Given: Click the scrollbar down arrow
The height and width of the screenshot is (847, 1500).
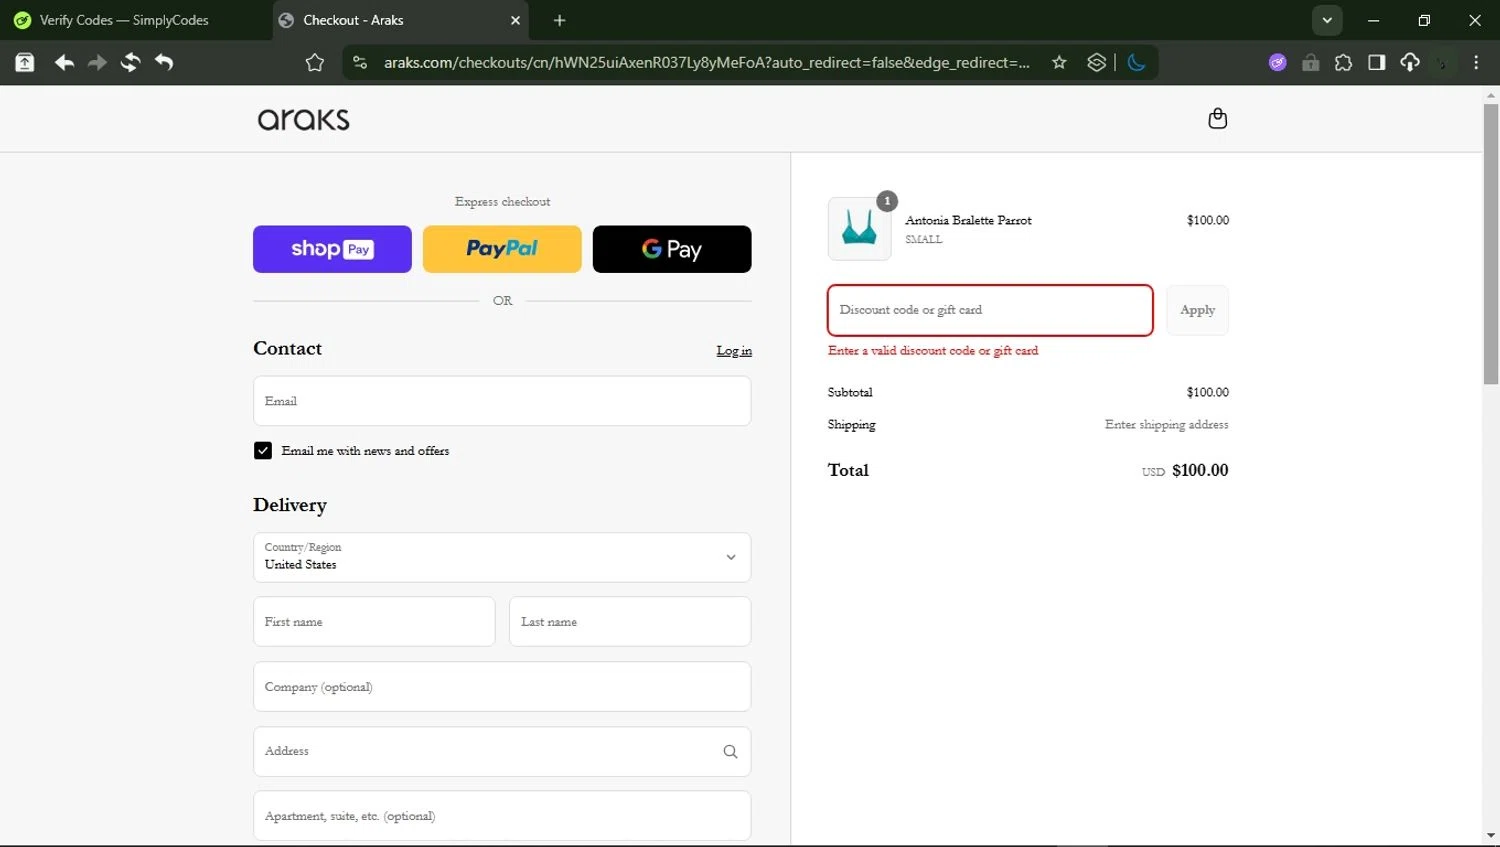Looking at the screenshot, I should pyautogui.click(x=1491, y=836).
